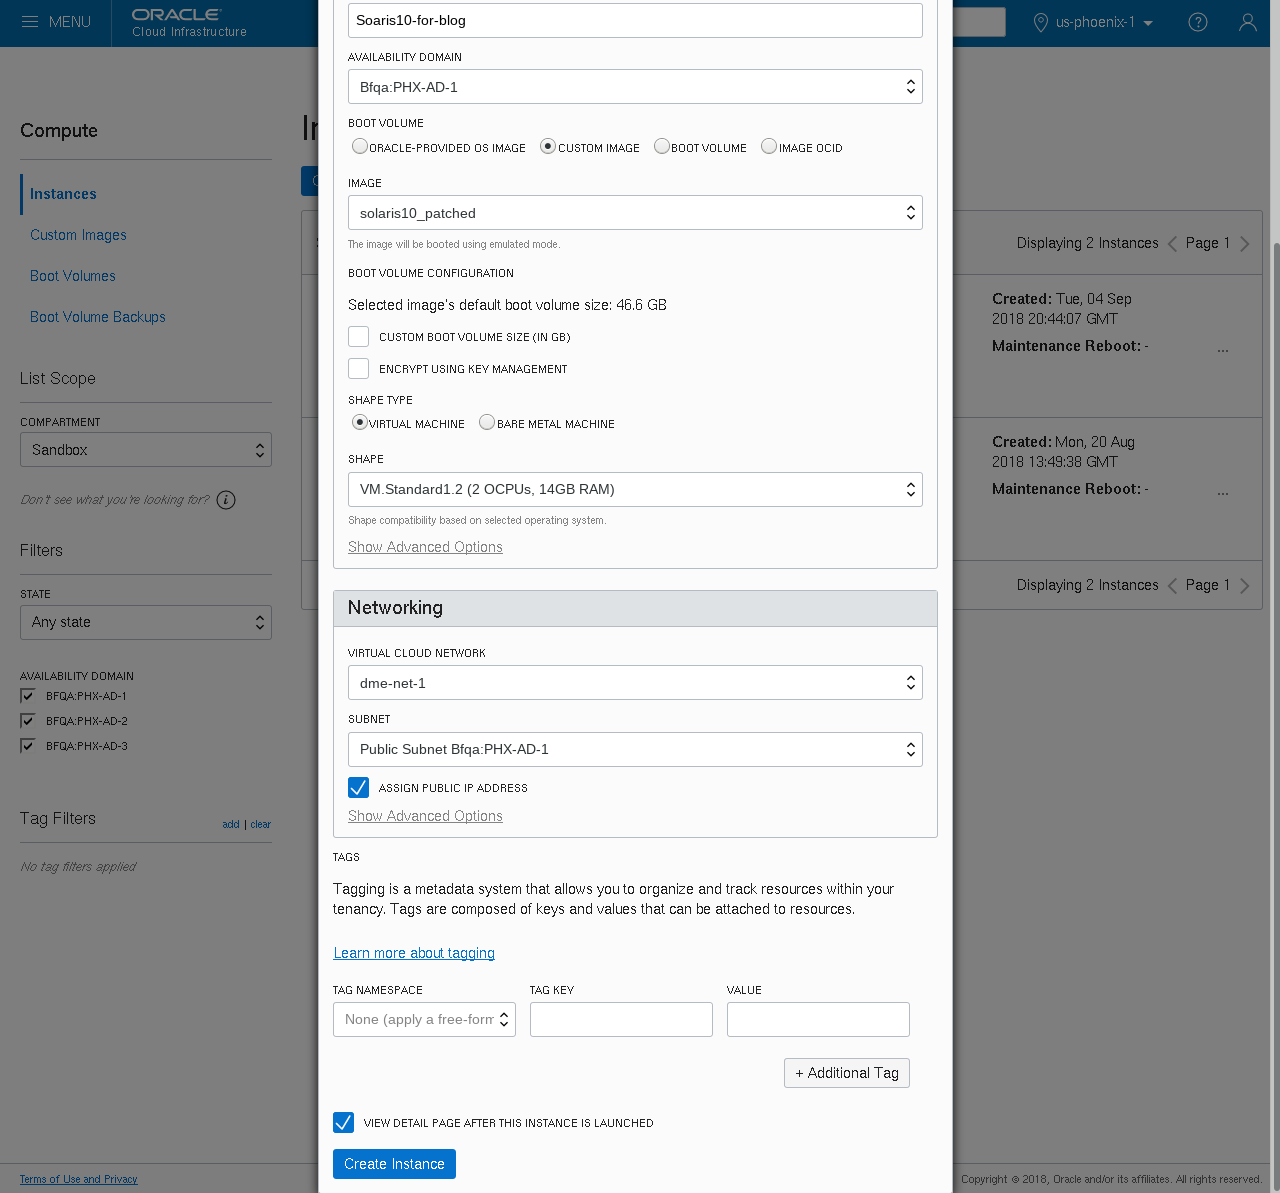Click clear link in Tag Filters

(261, 824)
